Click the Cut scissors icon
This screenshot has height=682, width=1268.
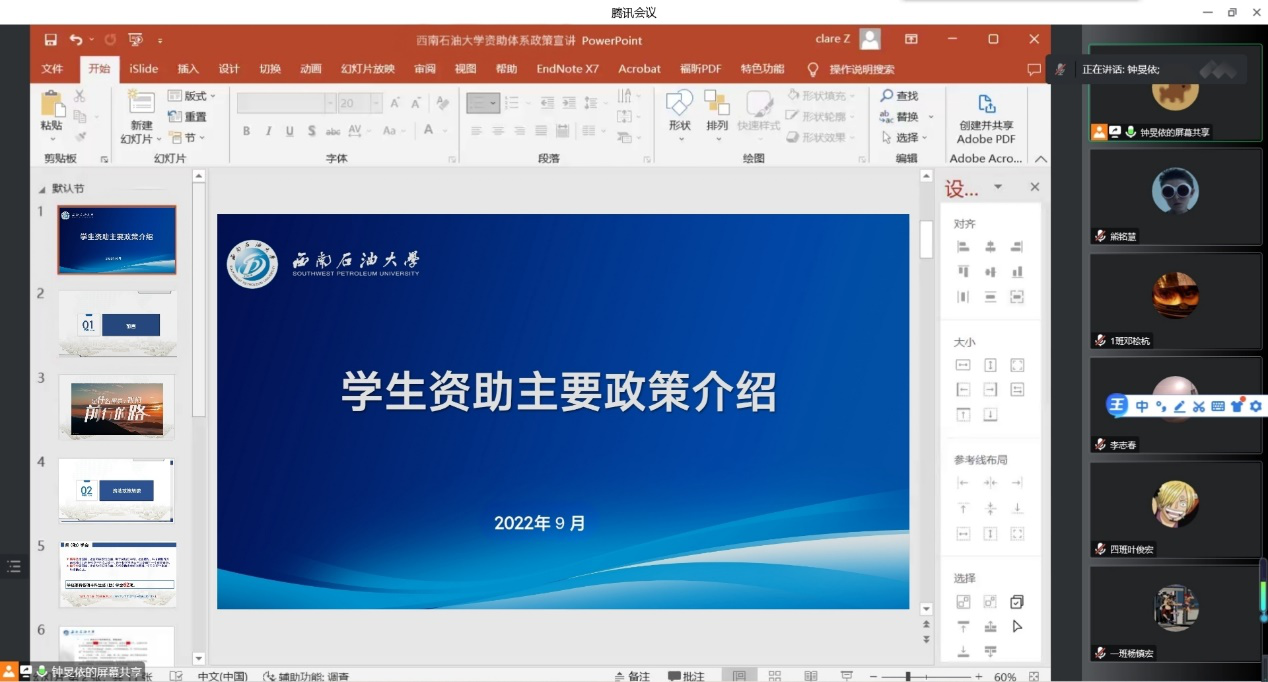tap(80, 96)
